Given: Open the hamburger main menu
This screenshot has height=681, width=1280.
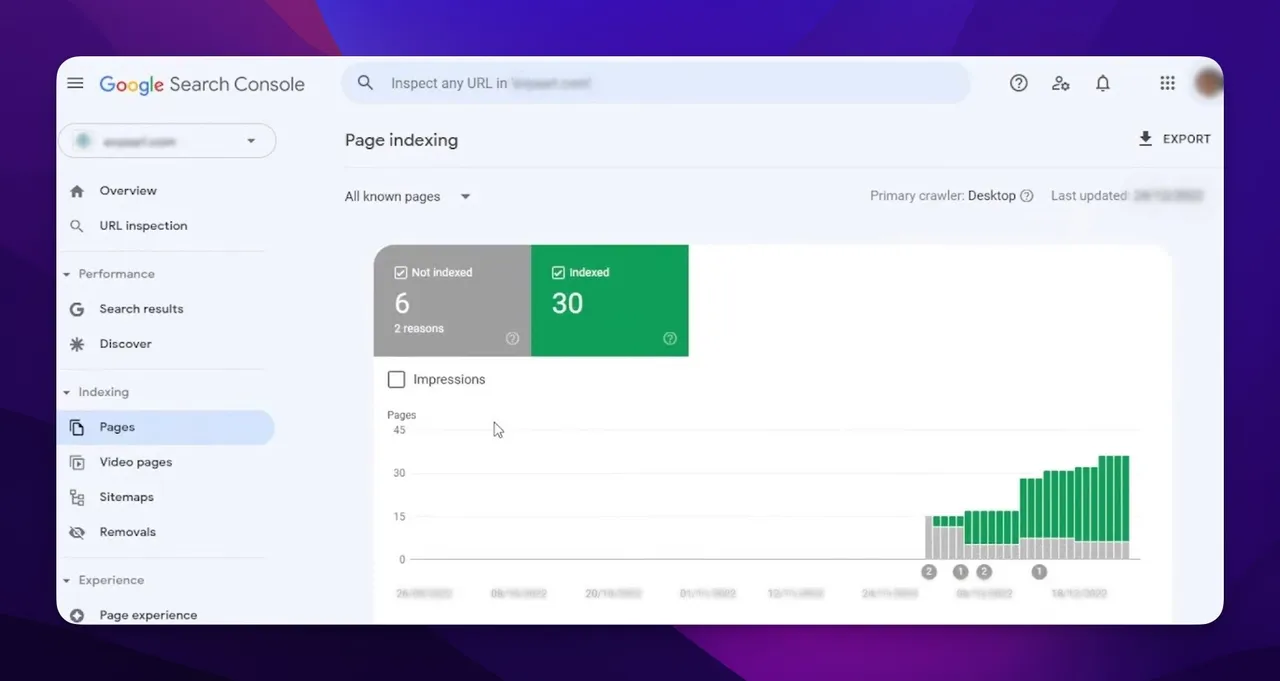Looking at the screenshot, I should click(x=75, y=83).
